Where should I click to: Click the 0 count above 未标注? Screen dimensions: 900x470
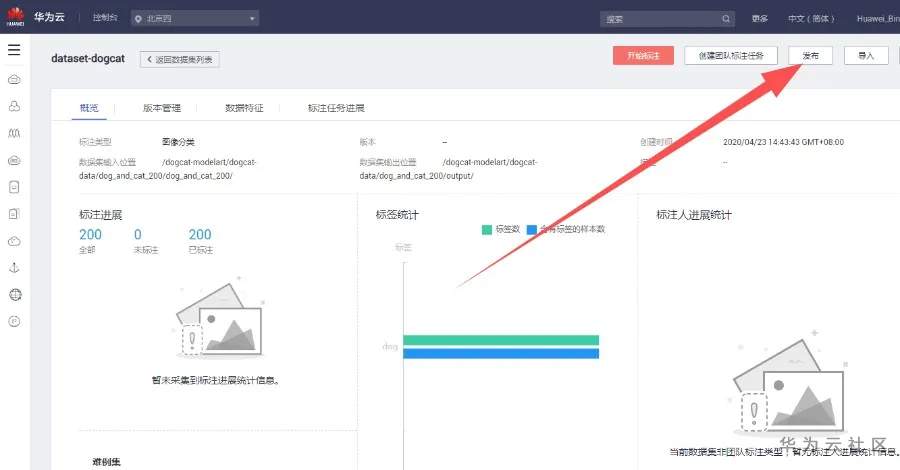point(138,234)
